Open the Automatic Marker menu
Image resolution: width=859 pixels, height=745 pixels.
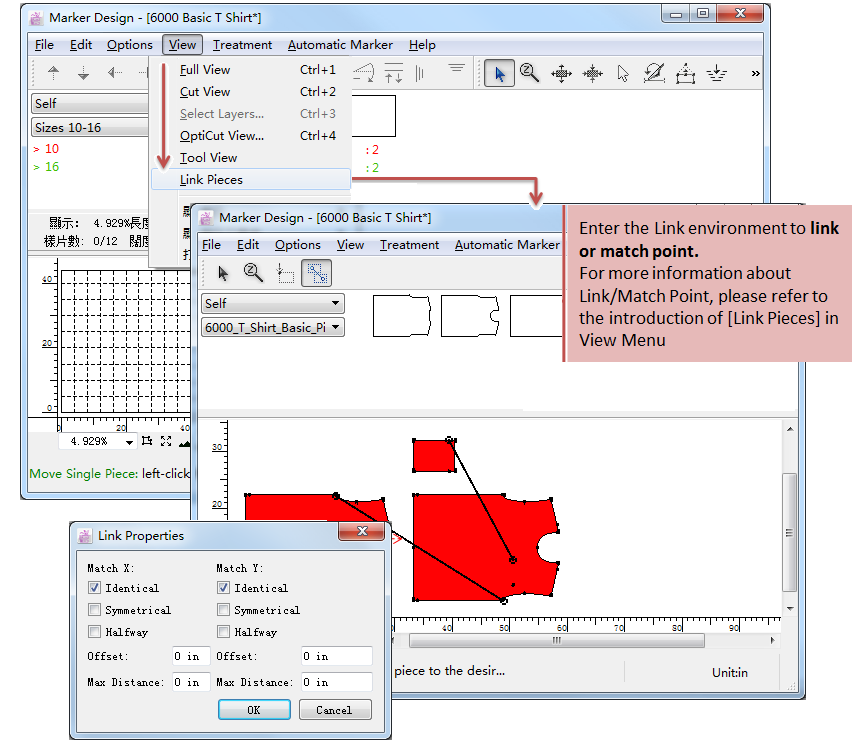pos(340,45)
